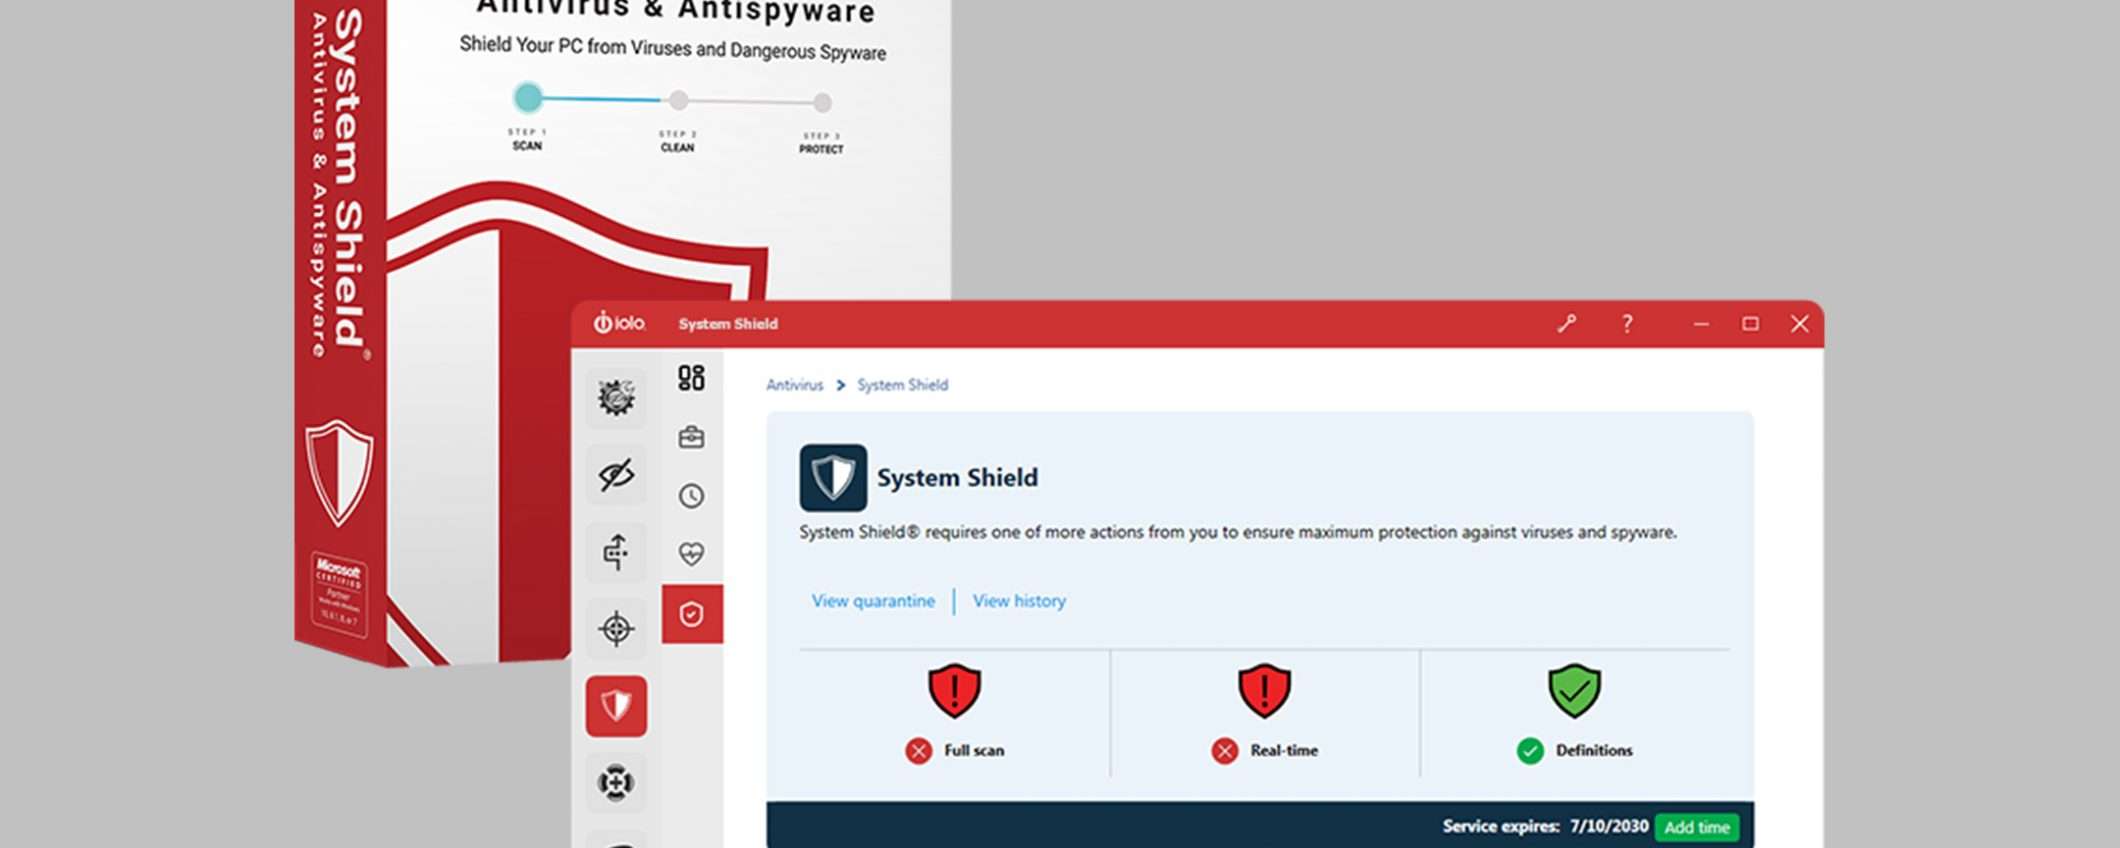The height and width of the screenshot is (848, 2120).
Task: Go to Antivirus breadcrumb
Action: 795,385
